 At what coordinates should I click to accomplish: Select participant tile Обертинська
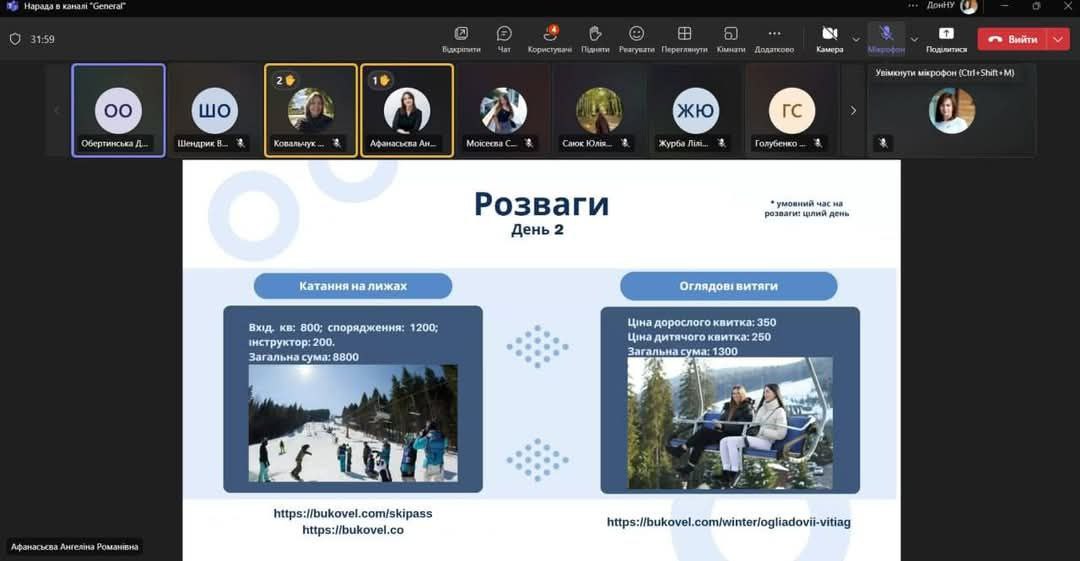pyautogui.click(x=118, y=110)
